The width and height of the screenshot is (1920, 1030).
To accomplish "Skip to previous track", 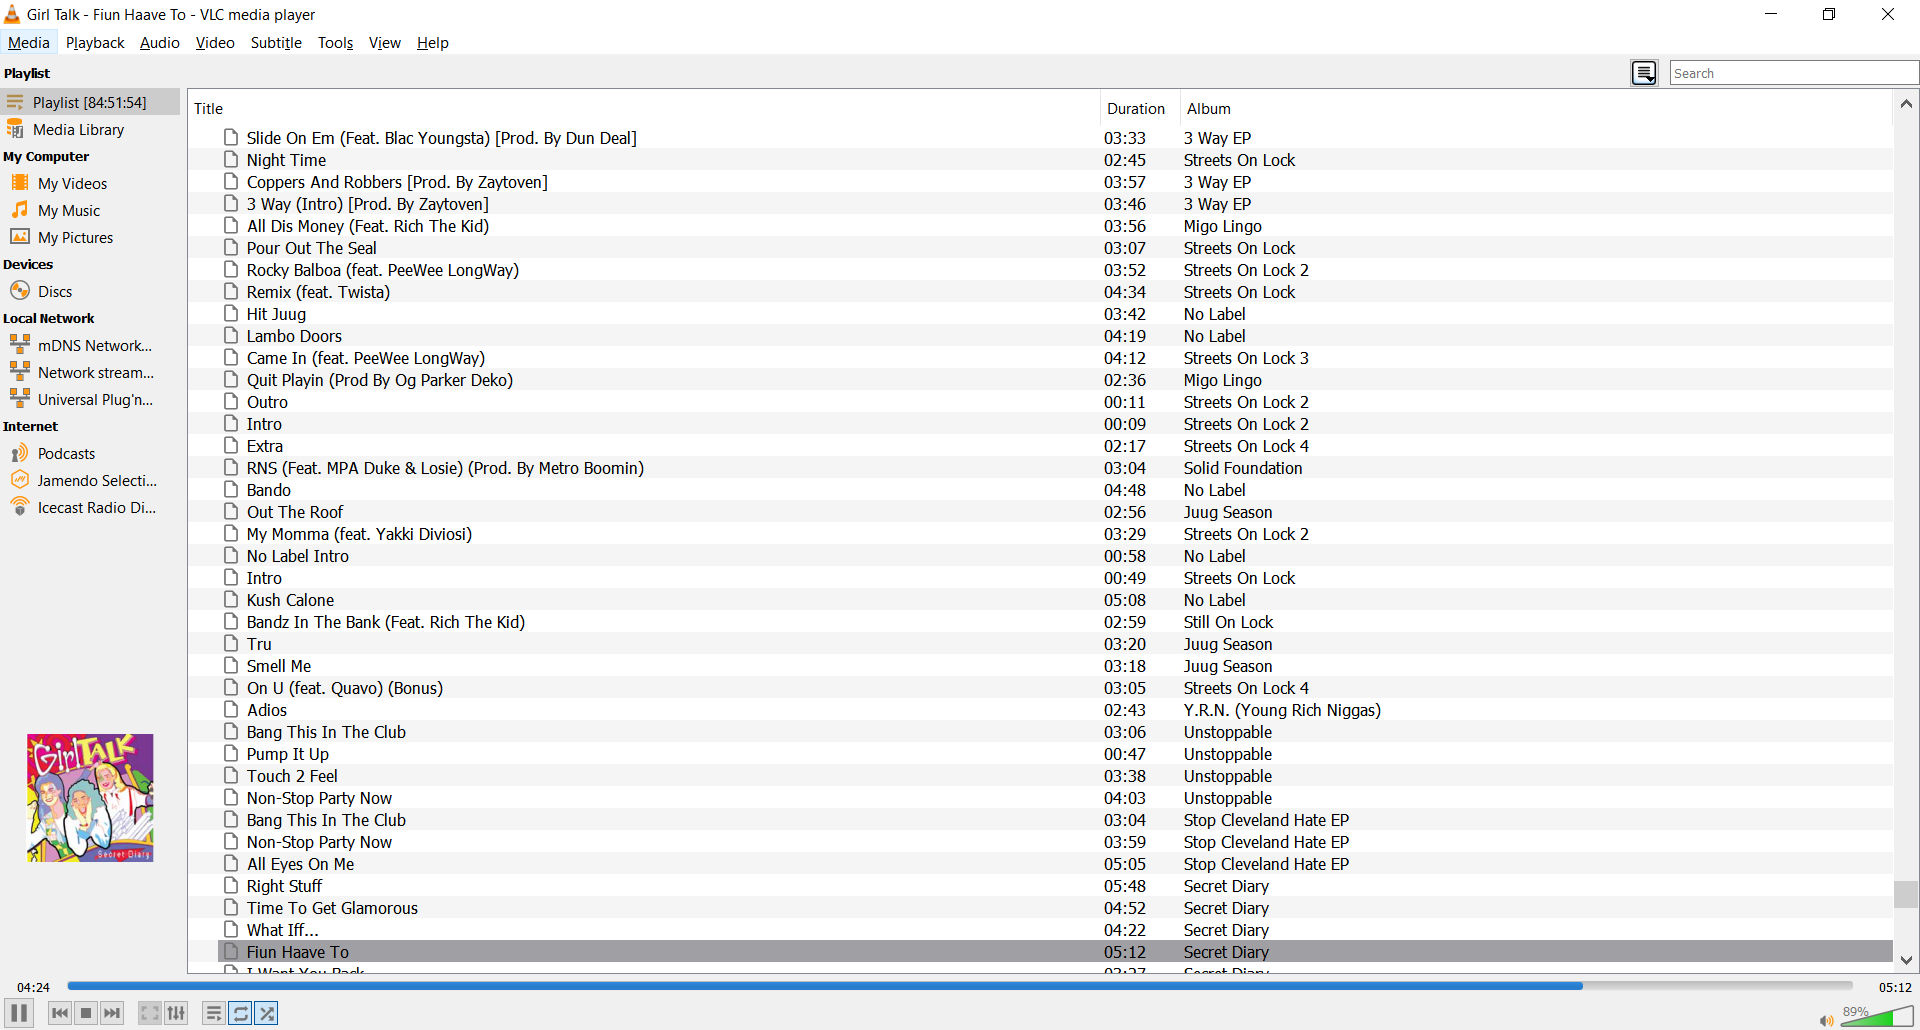I will pyautogui.click(x=60, y=1013).
